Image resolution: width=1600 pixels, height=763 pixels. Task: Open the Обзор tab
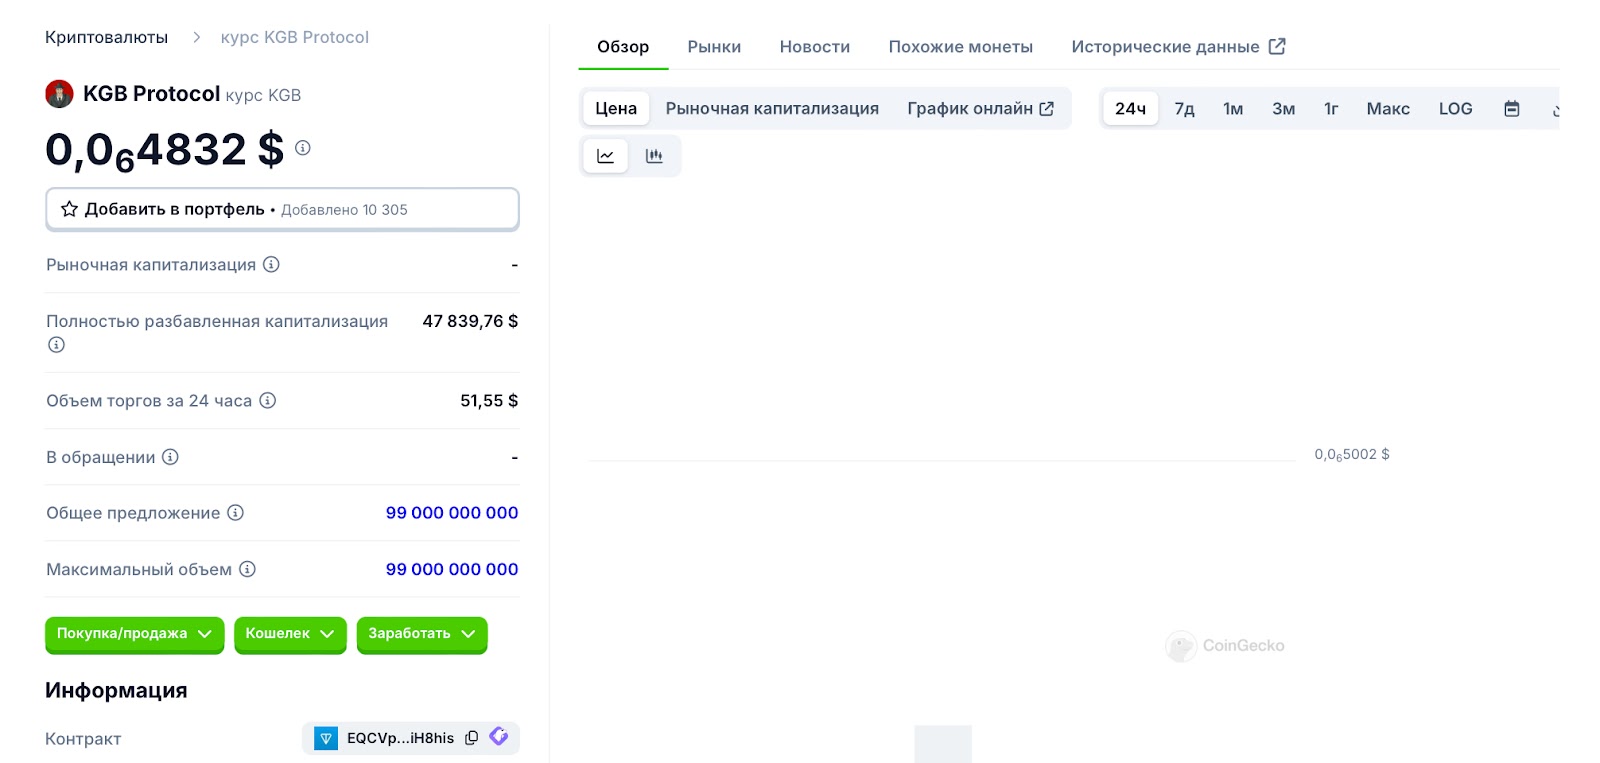coord(623,47)
